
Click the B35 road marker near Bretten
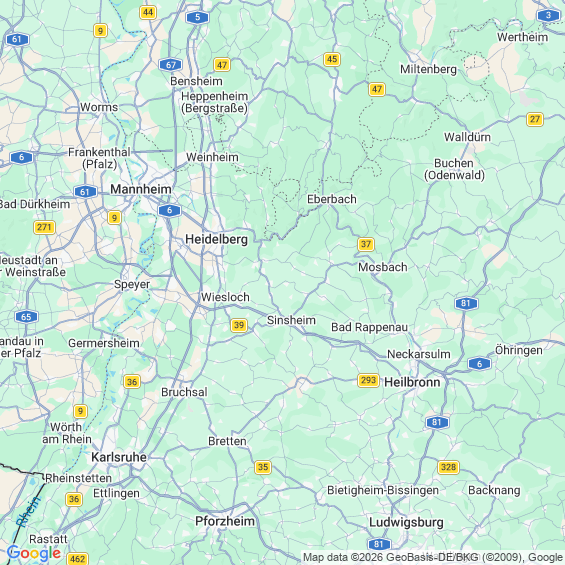263,467
